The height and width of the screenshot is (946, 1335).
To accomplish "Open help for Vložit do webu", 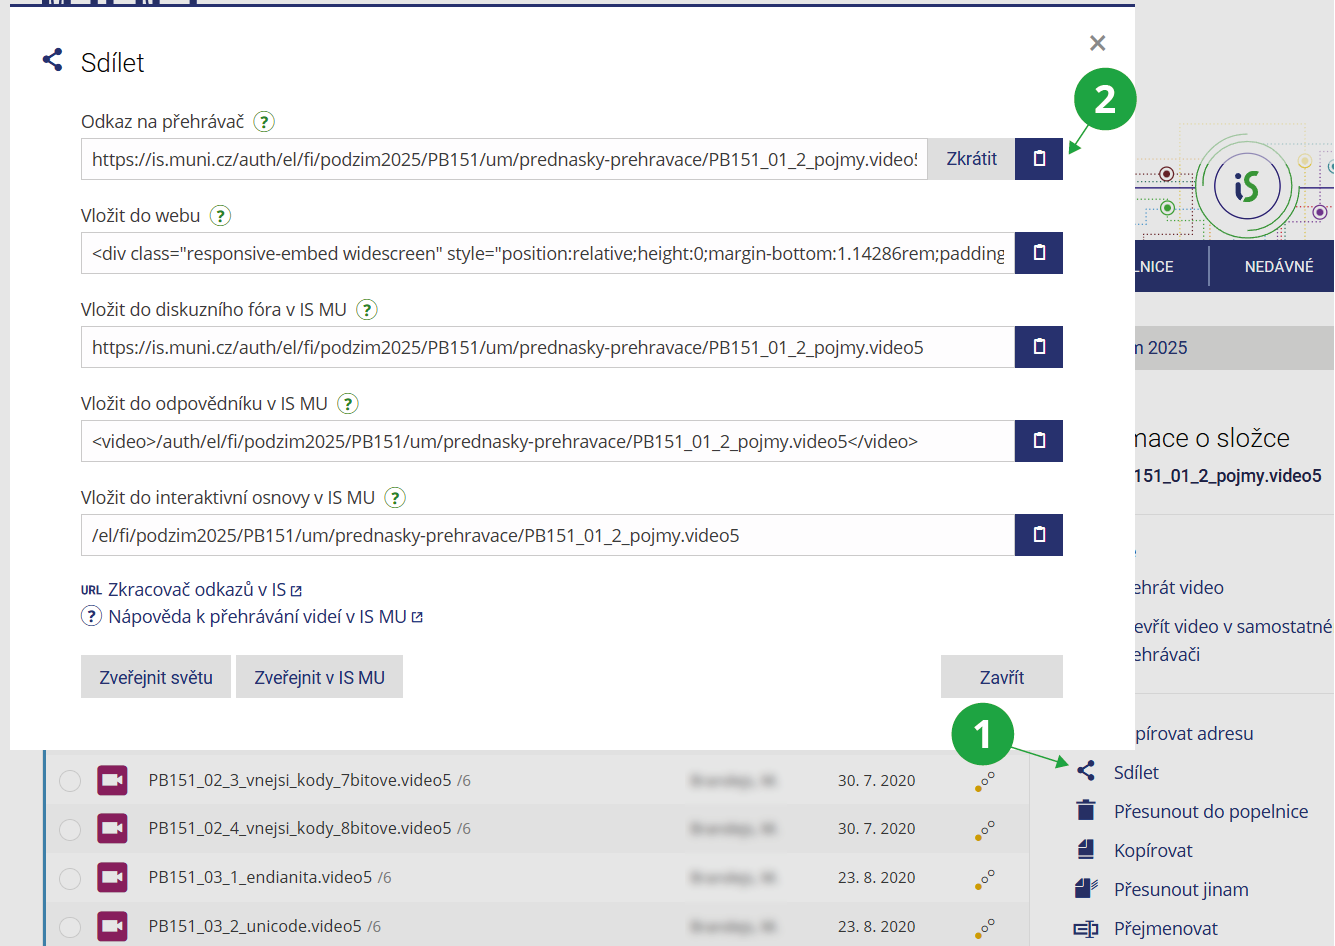I will tap(221, 216).
